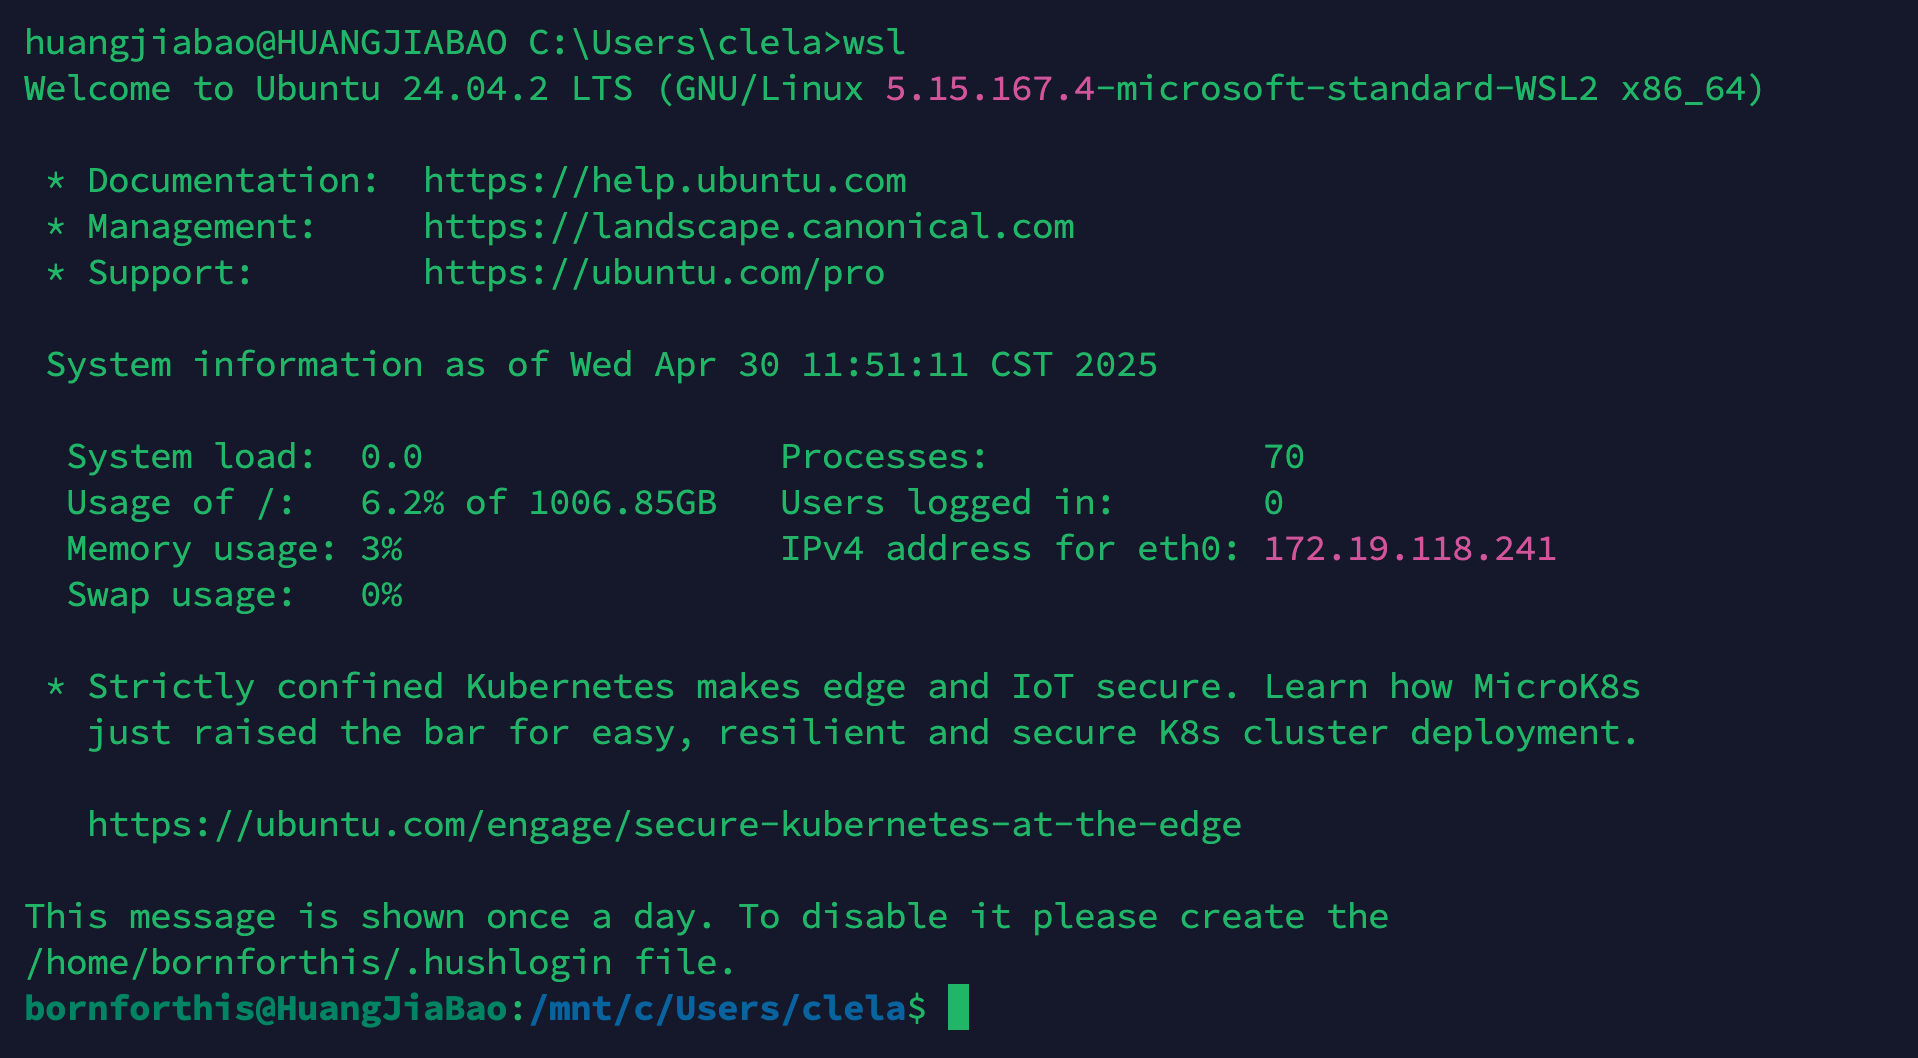Open the help.ubuntu.com documentation link
The height and width of the screenshot is (1058, 1918).
click(x=665, y=181)
